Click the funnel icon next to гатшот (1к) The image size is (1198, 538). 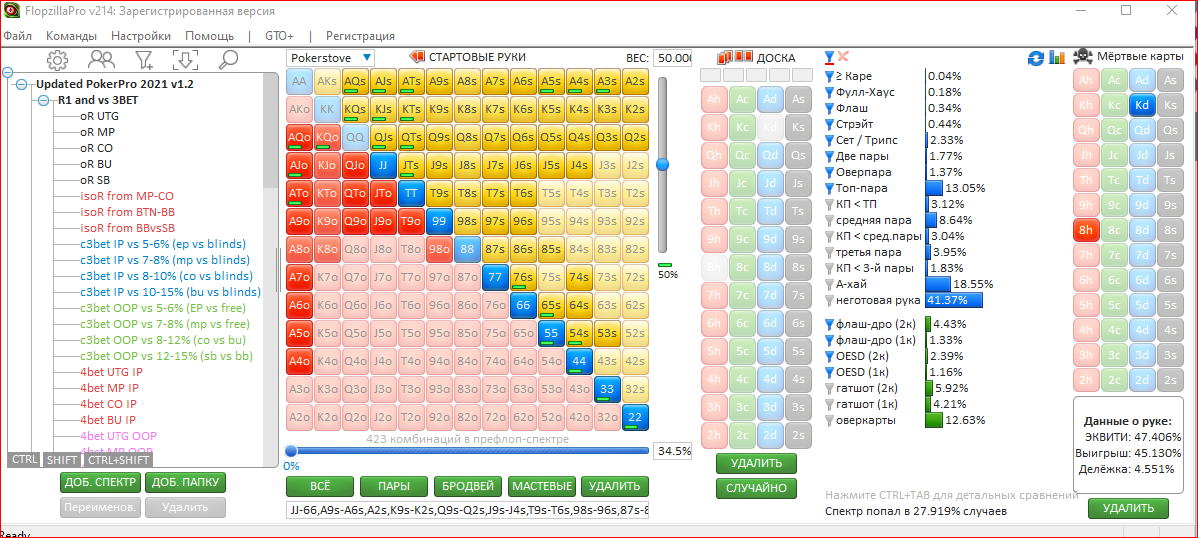[830, 404]
